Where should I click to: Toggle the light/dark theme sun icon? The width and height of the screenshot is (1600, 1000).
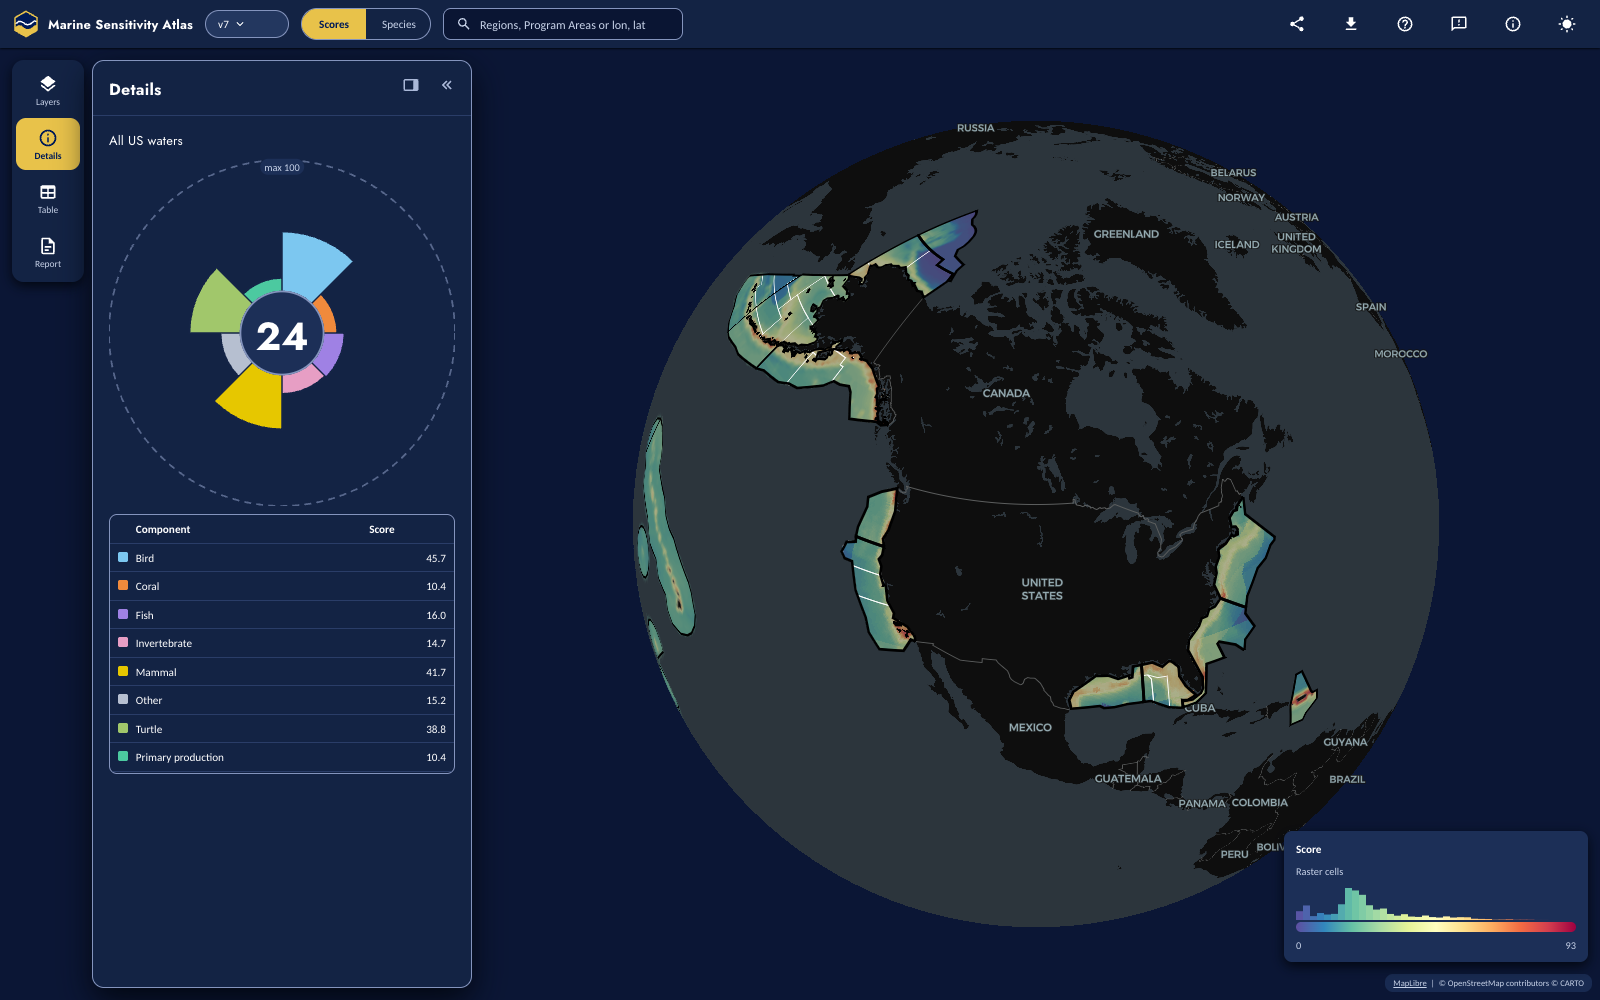1567,24
